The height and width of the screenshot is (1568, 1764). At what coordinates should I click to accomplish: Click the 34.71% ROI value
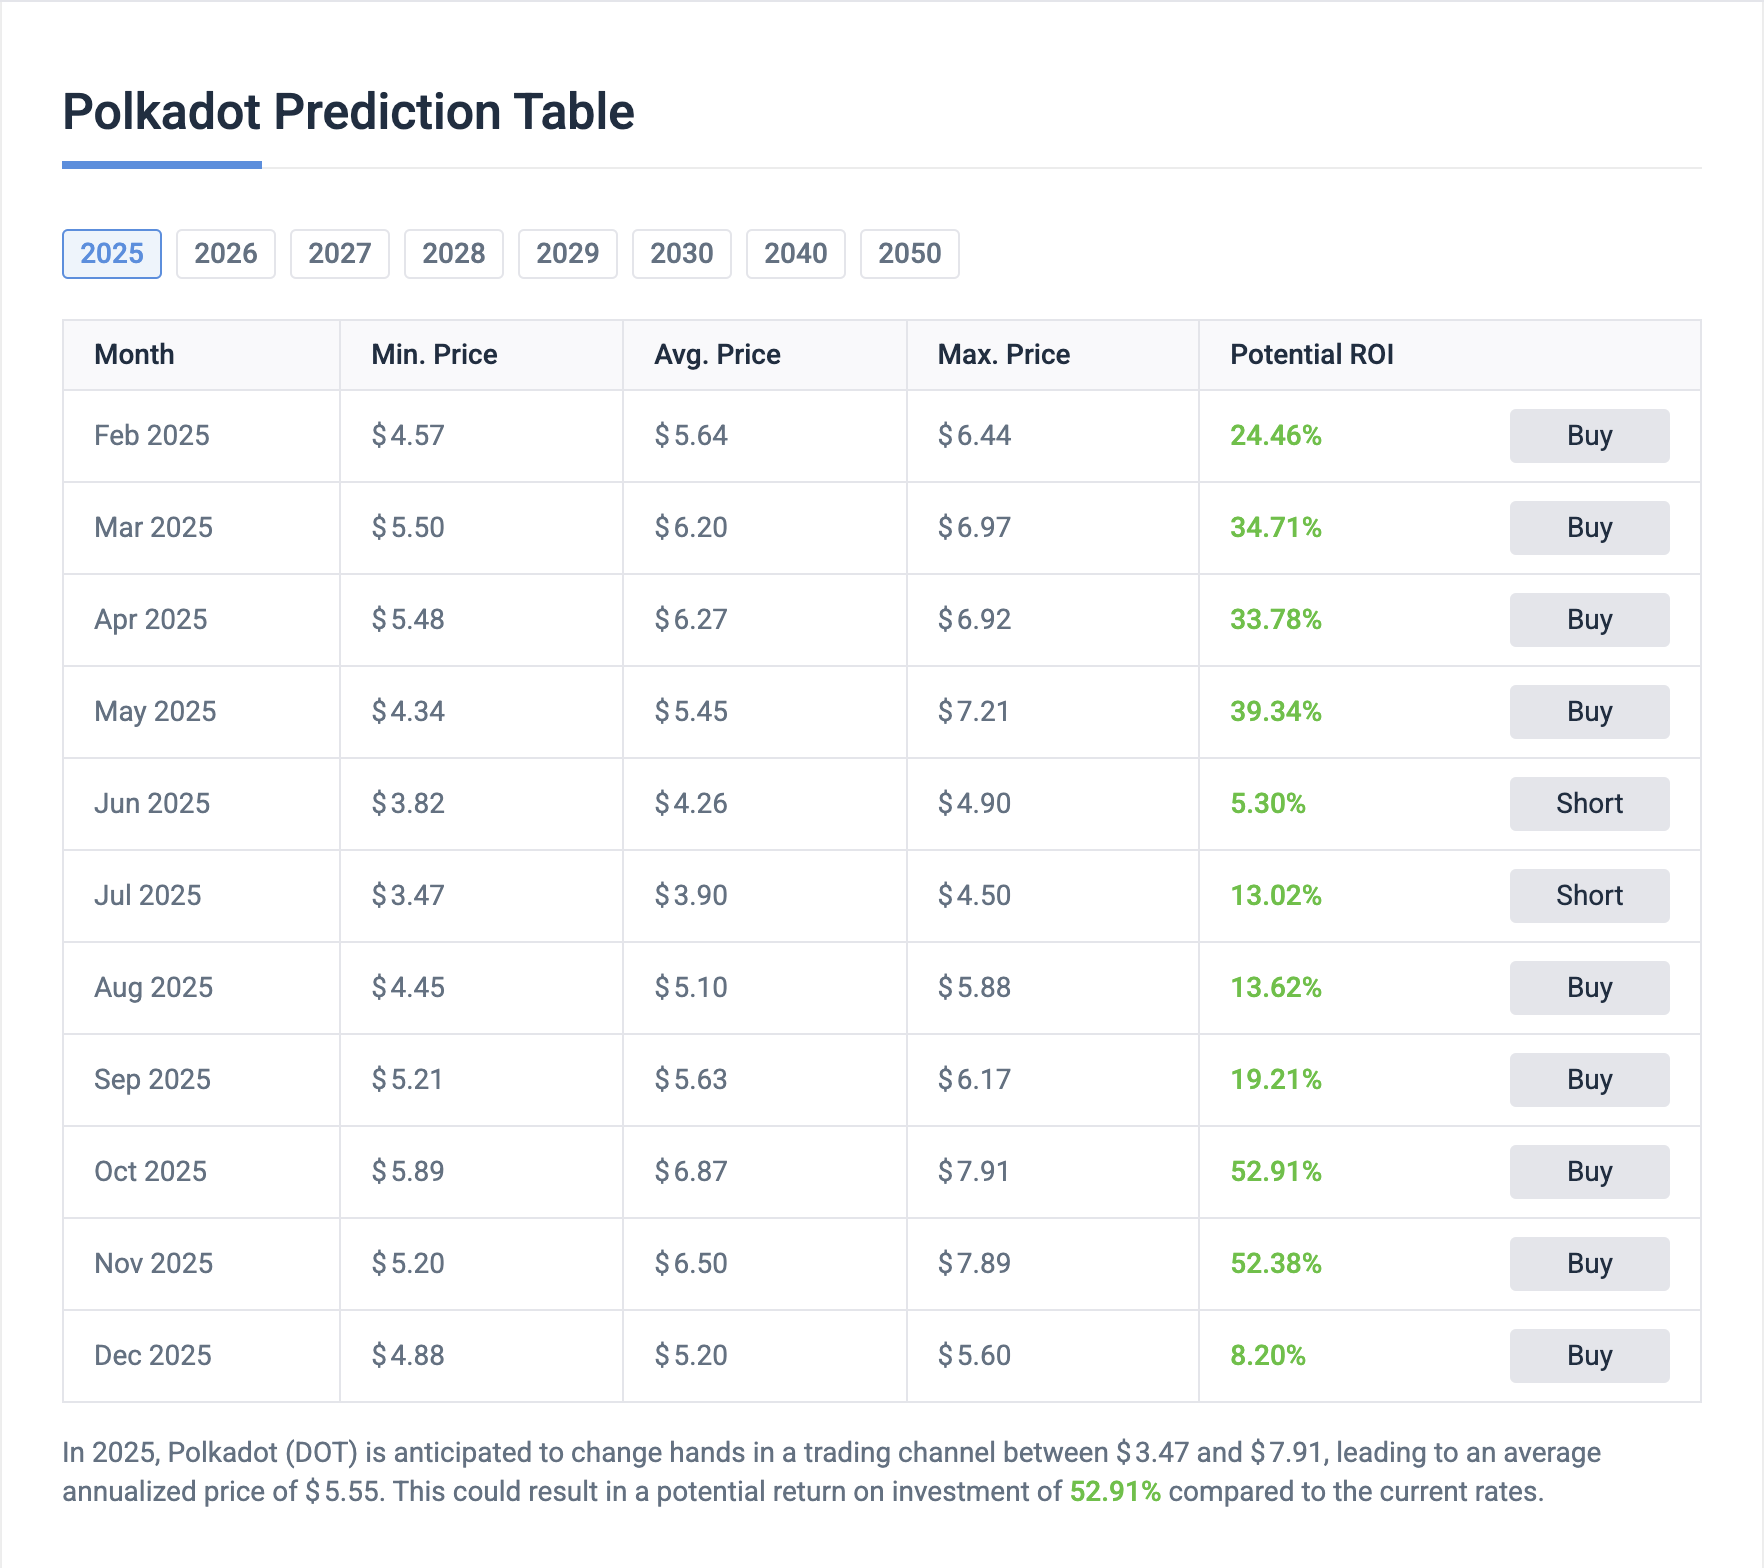click(x=1276, y=528)
